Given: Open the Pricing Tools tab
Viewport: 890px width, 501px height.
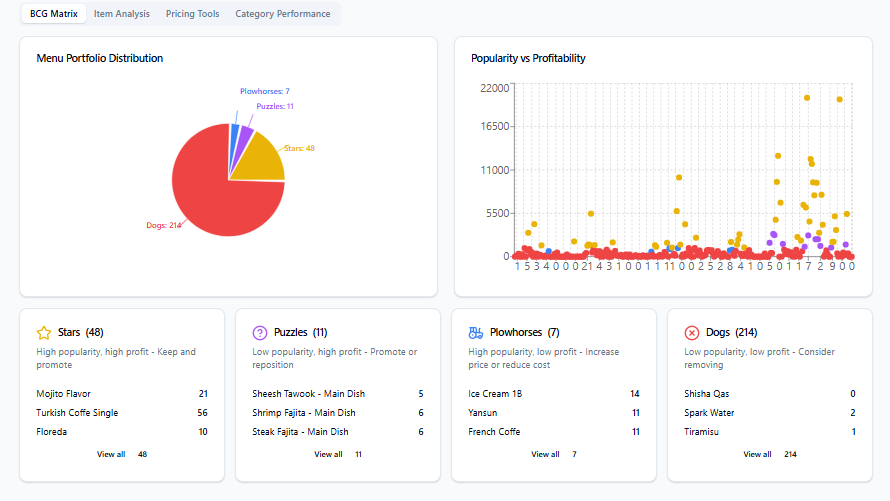Looking at the screenshot, I should (x=192, y=14).
